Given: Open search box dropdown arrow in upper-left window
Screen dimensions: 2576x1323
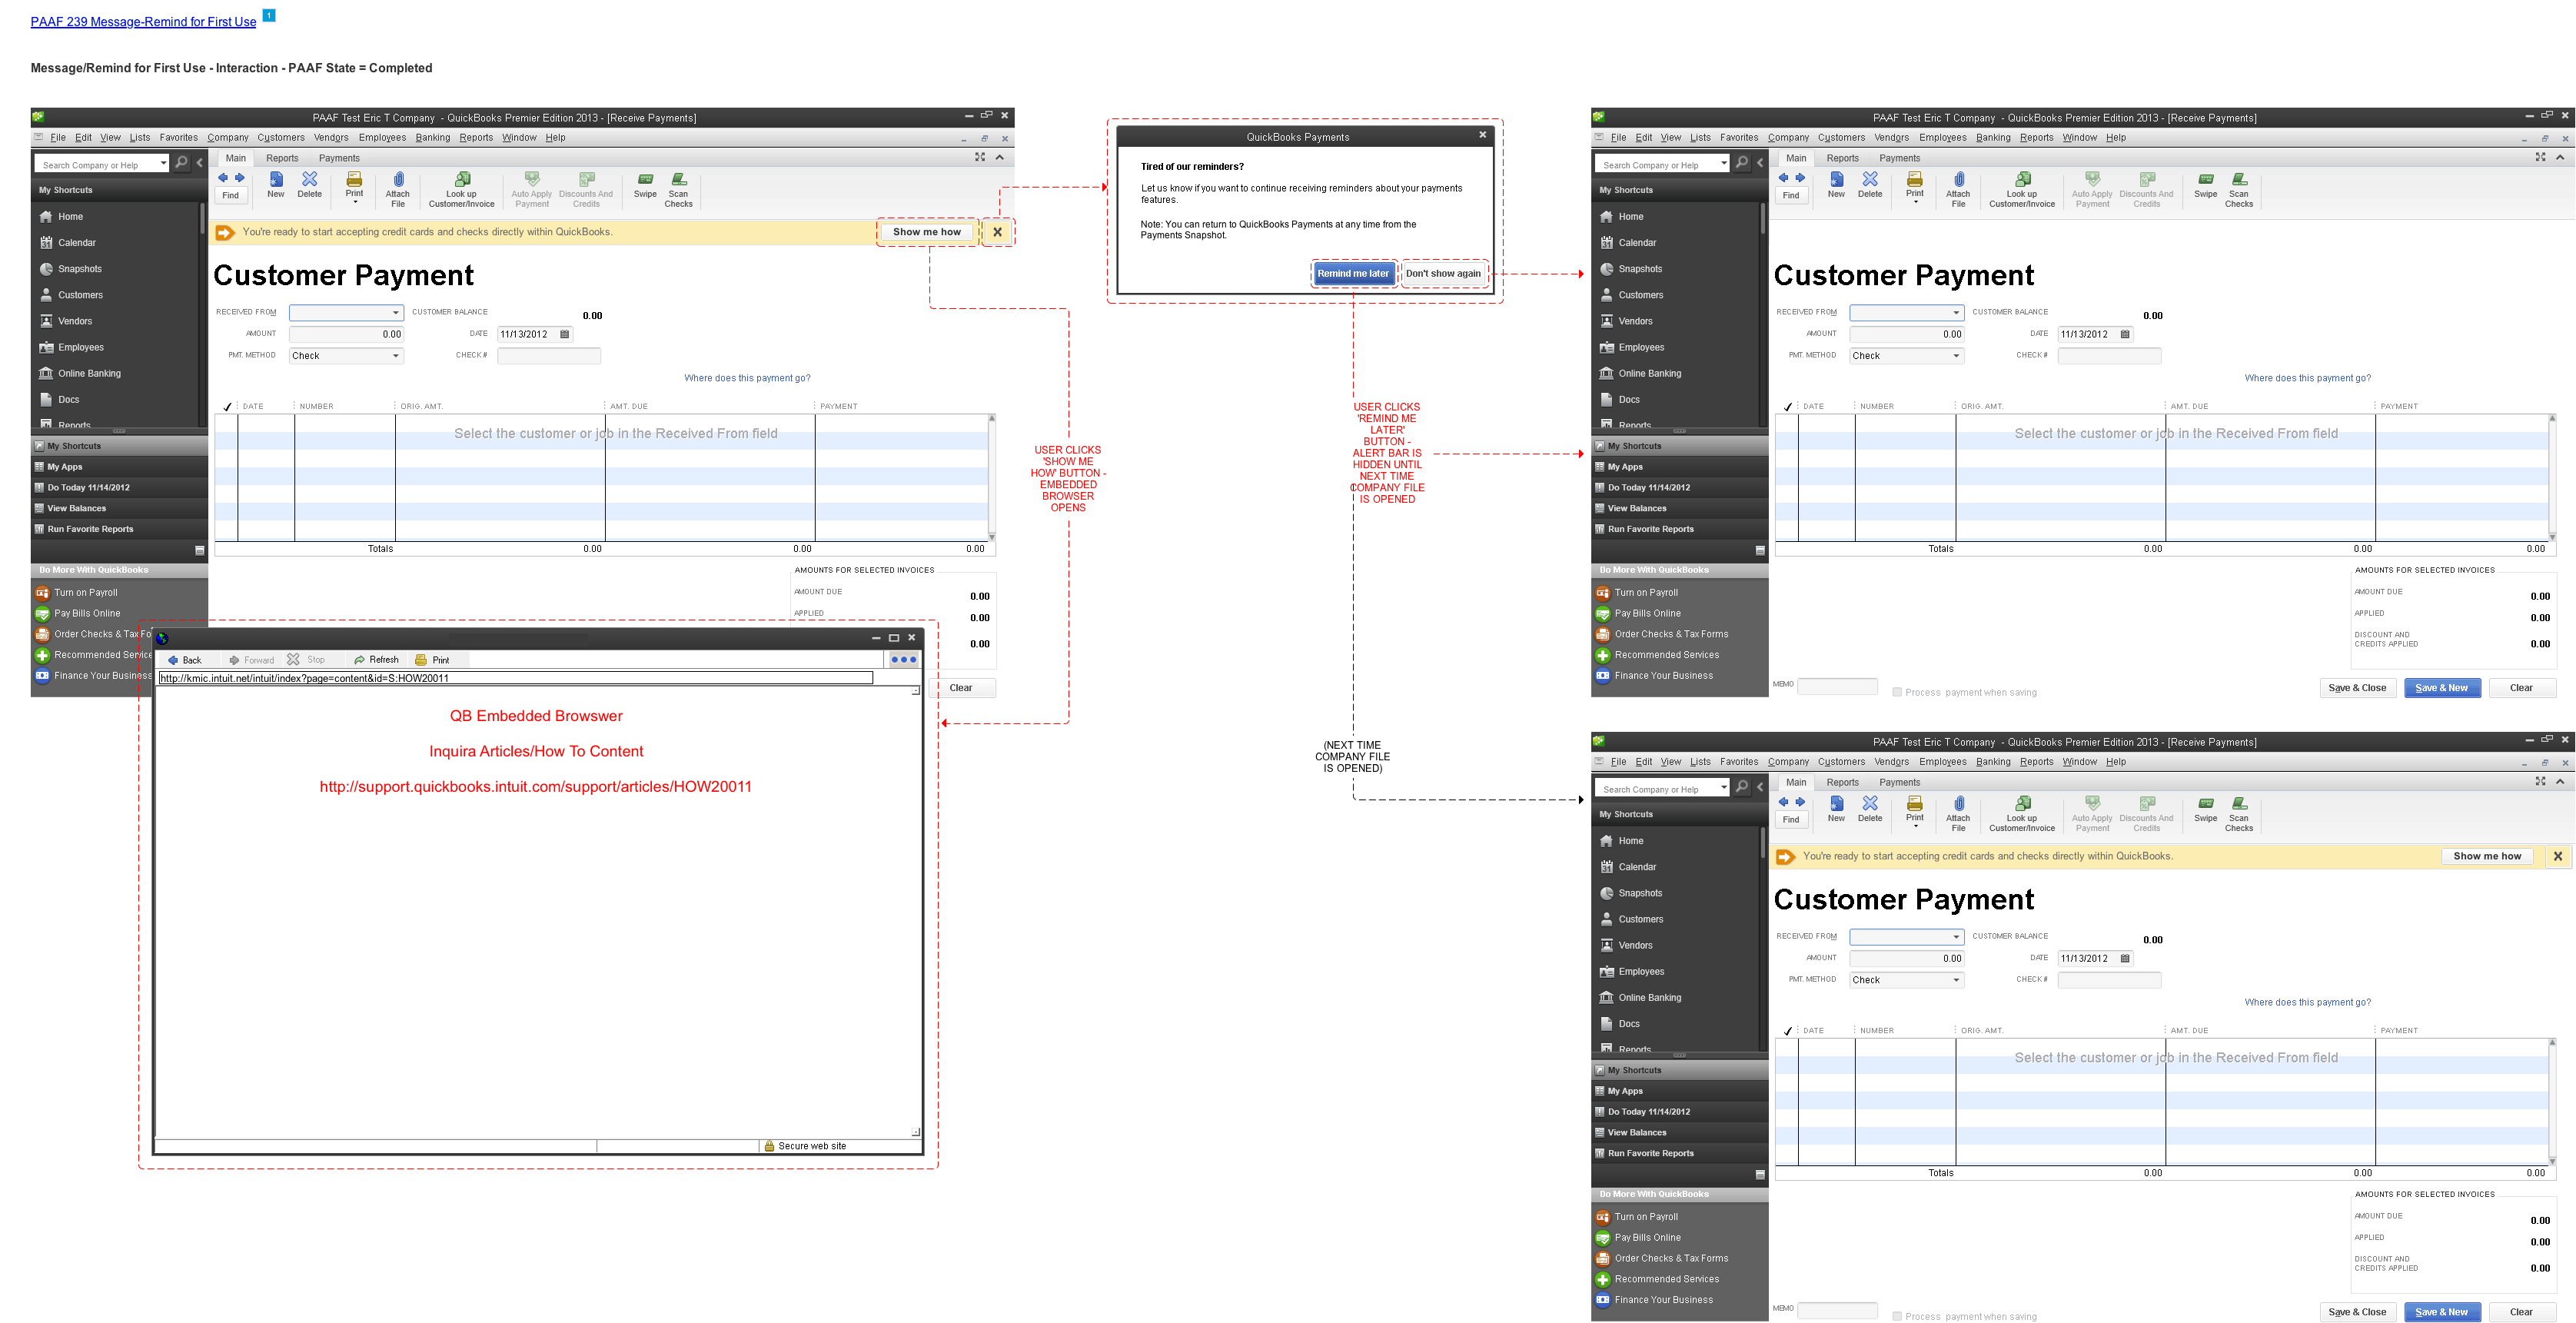Looking at the screenshot, I should 163,163.
